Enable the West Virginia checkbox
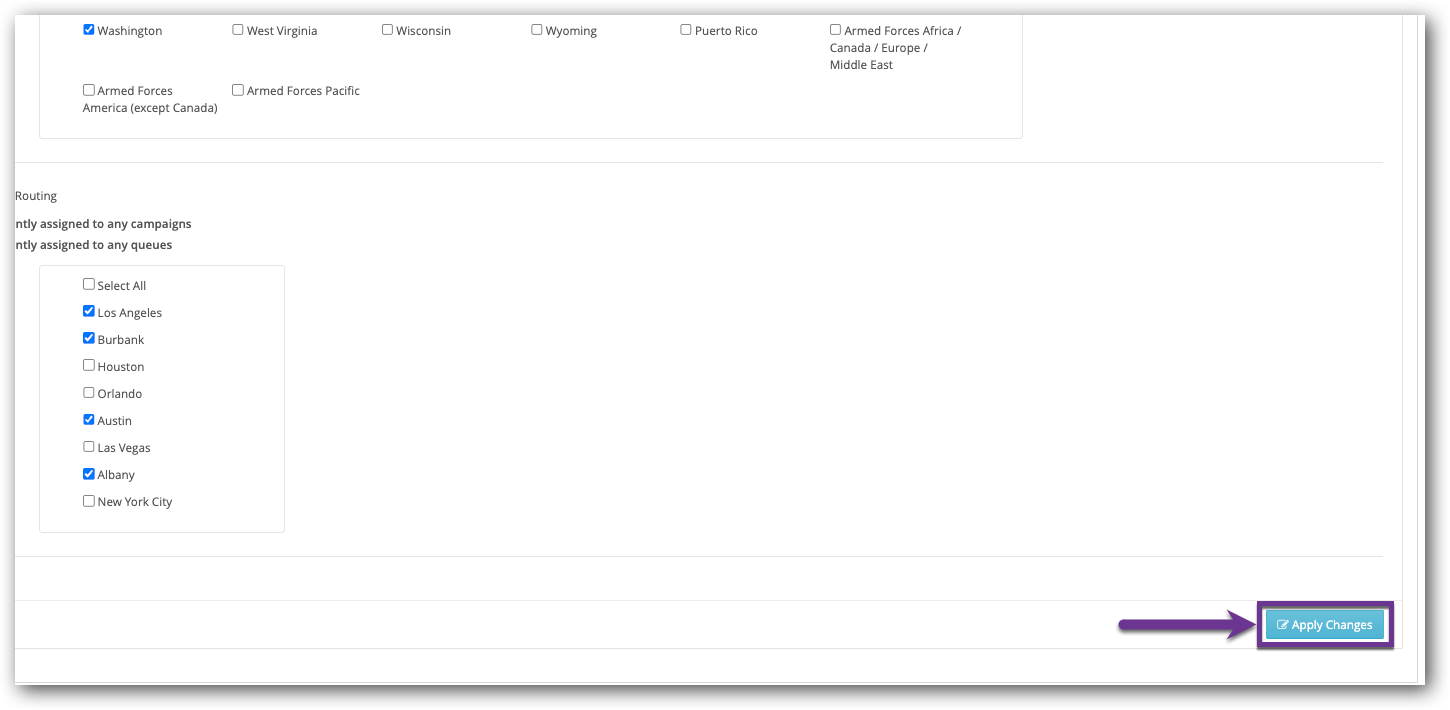This screenshot has height=710, width=1450. tap(238, 29)
